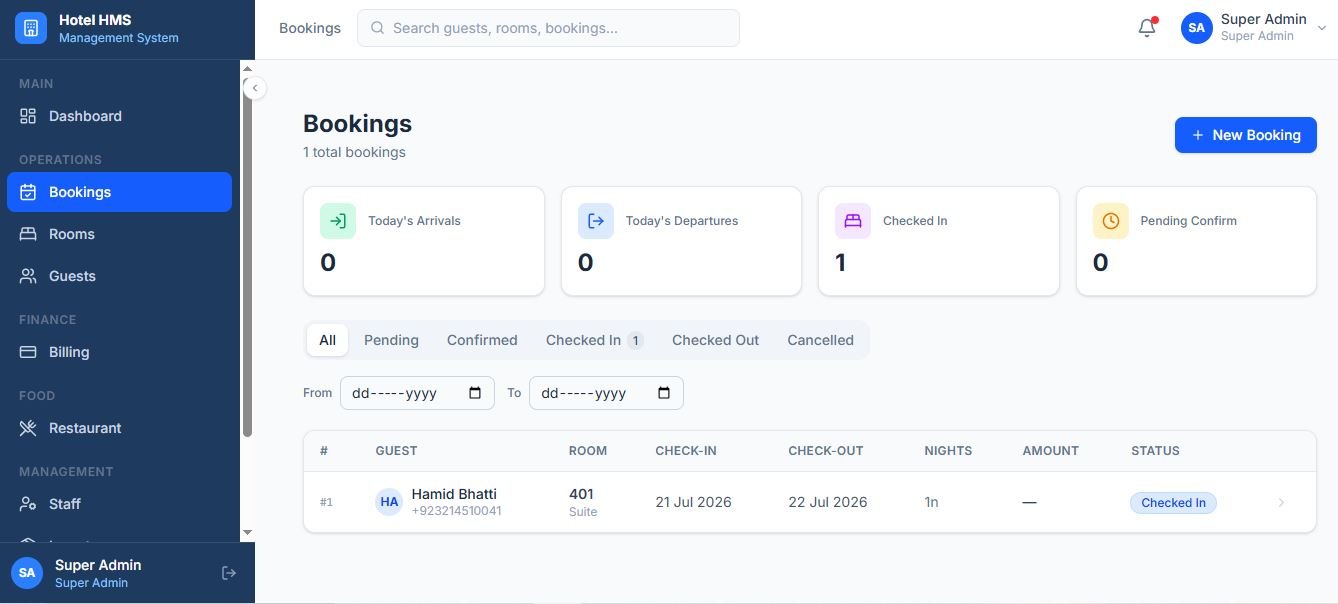Viewport: 1338px width, 604px height.
Task: Focus the From date input
Action: point(417,393)
